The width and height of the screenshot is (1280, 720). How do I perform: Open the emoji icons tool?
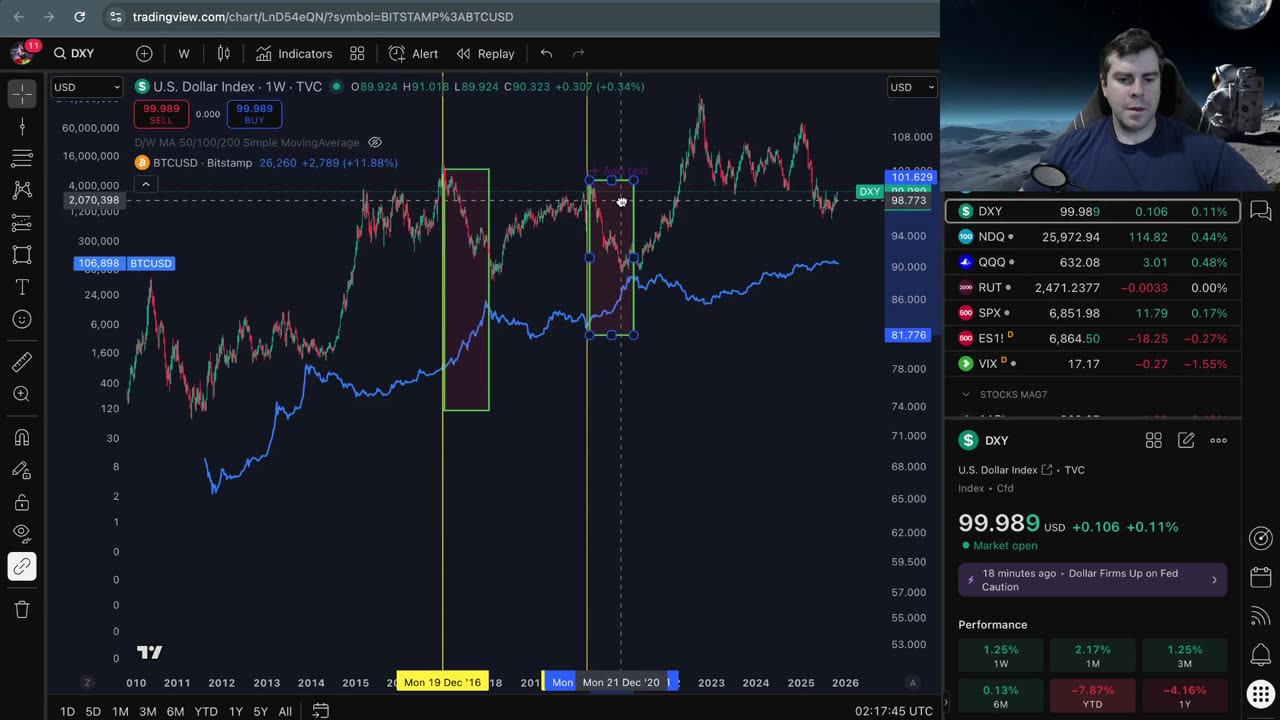22,319
